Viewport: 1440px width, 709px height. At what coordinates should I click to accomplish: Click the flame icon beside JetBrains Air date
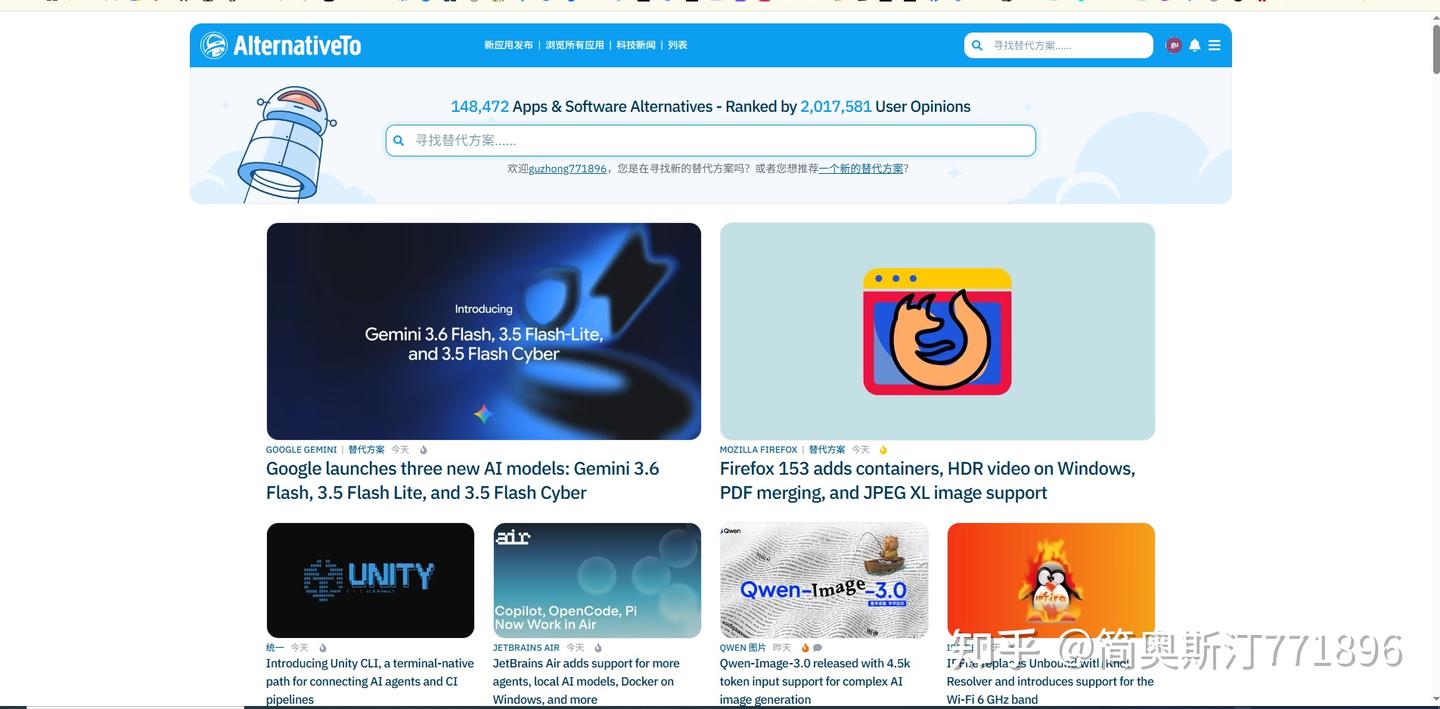click(598, 648)
